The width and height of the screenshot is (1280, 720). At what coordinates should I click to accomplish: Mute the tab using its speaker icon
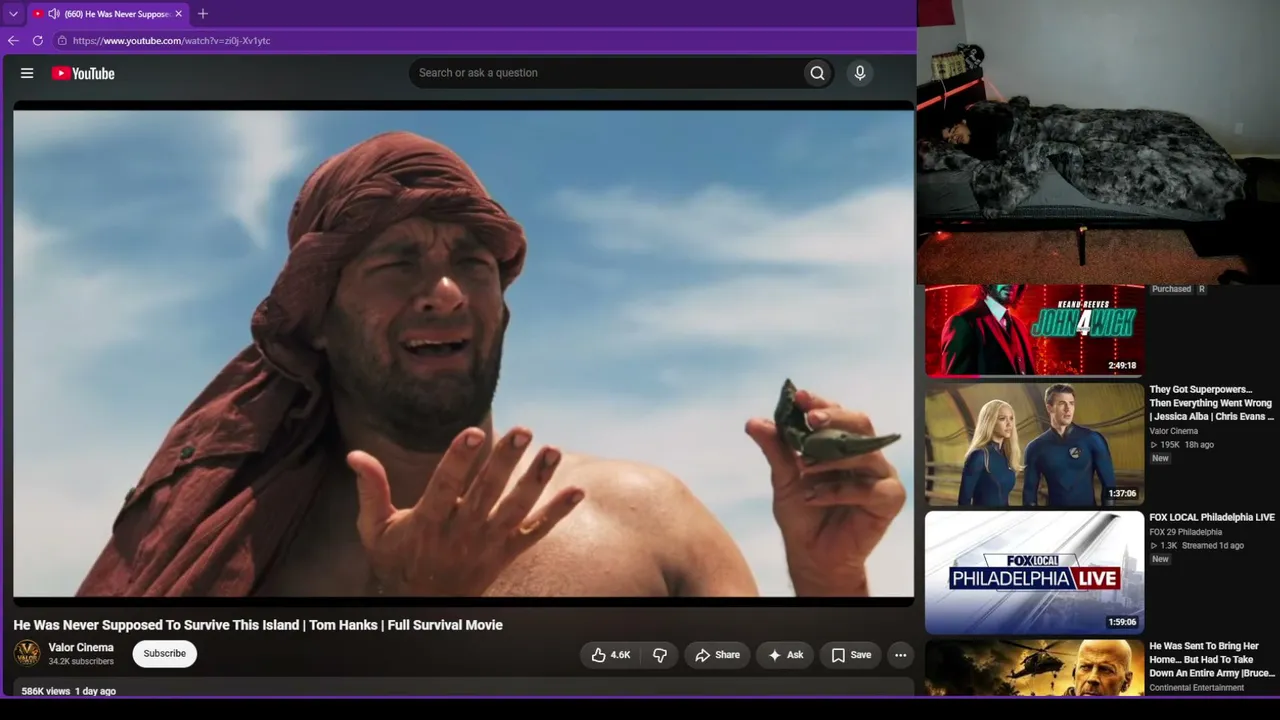[x=53, y=14]
